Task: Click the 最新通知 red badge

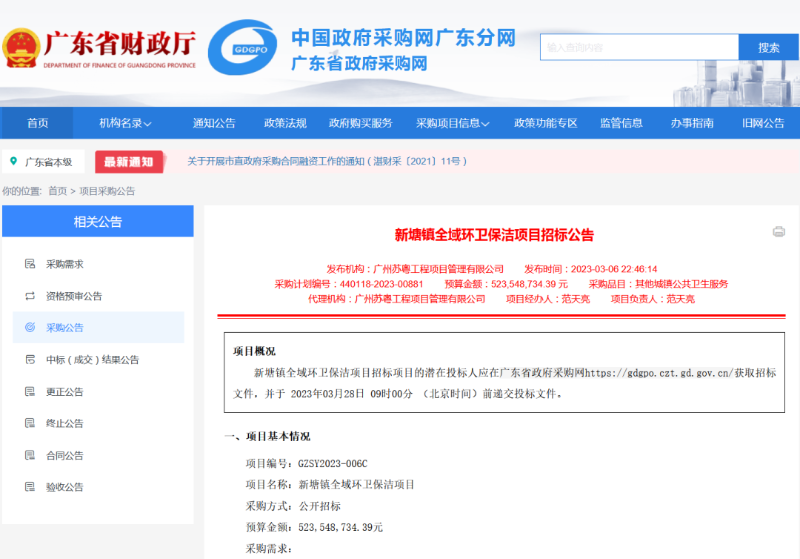Action: [x=129, y=162]
